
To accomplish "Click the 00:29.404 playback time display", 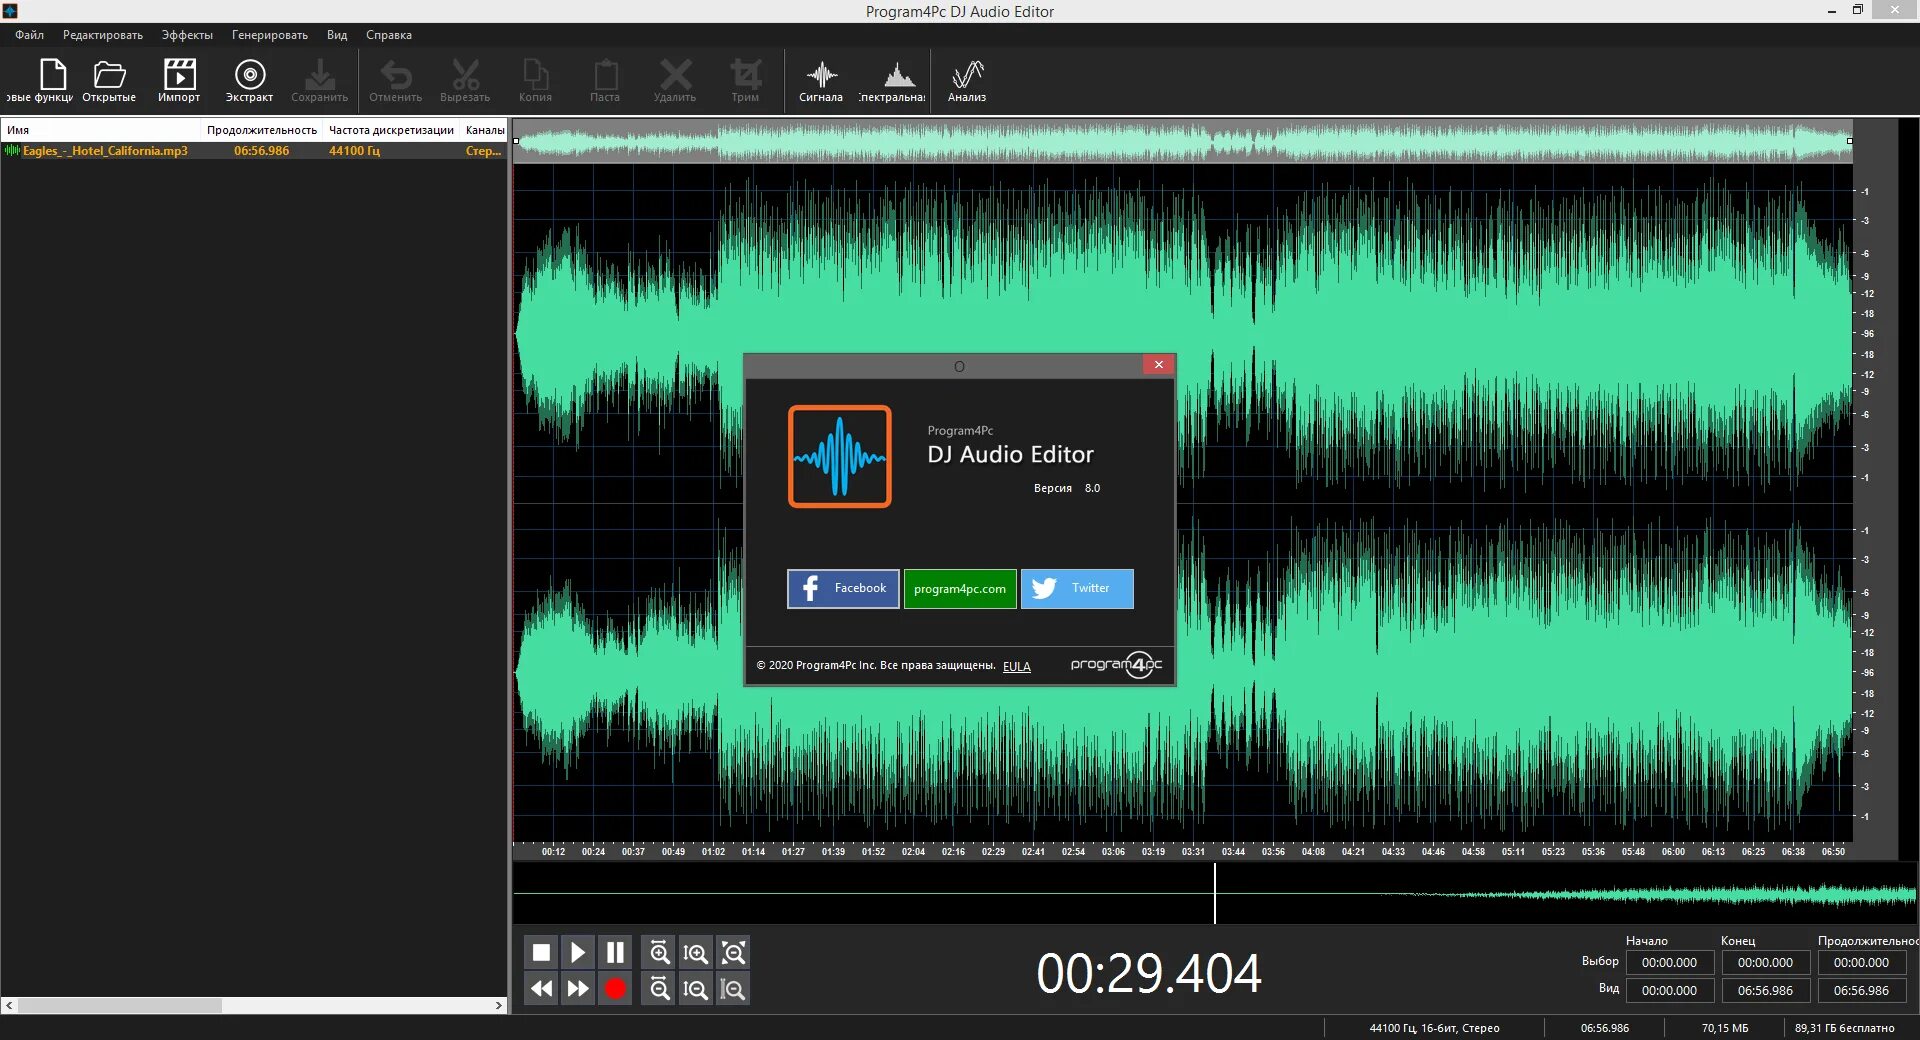I will [x=1149, y=974].
